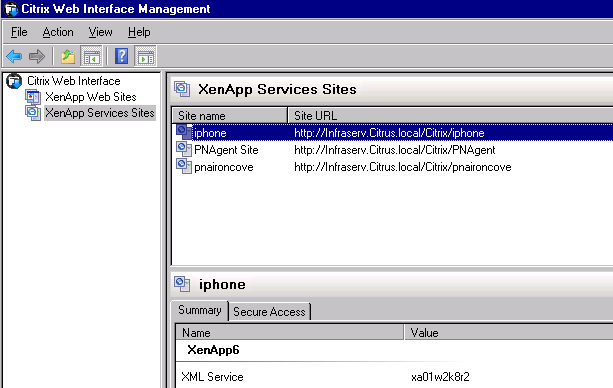The image size is (613, 388).
Task: Click the iphone site row icon
Action: click(184, 132)
